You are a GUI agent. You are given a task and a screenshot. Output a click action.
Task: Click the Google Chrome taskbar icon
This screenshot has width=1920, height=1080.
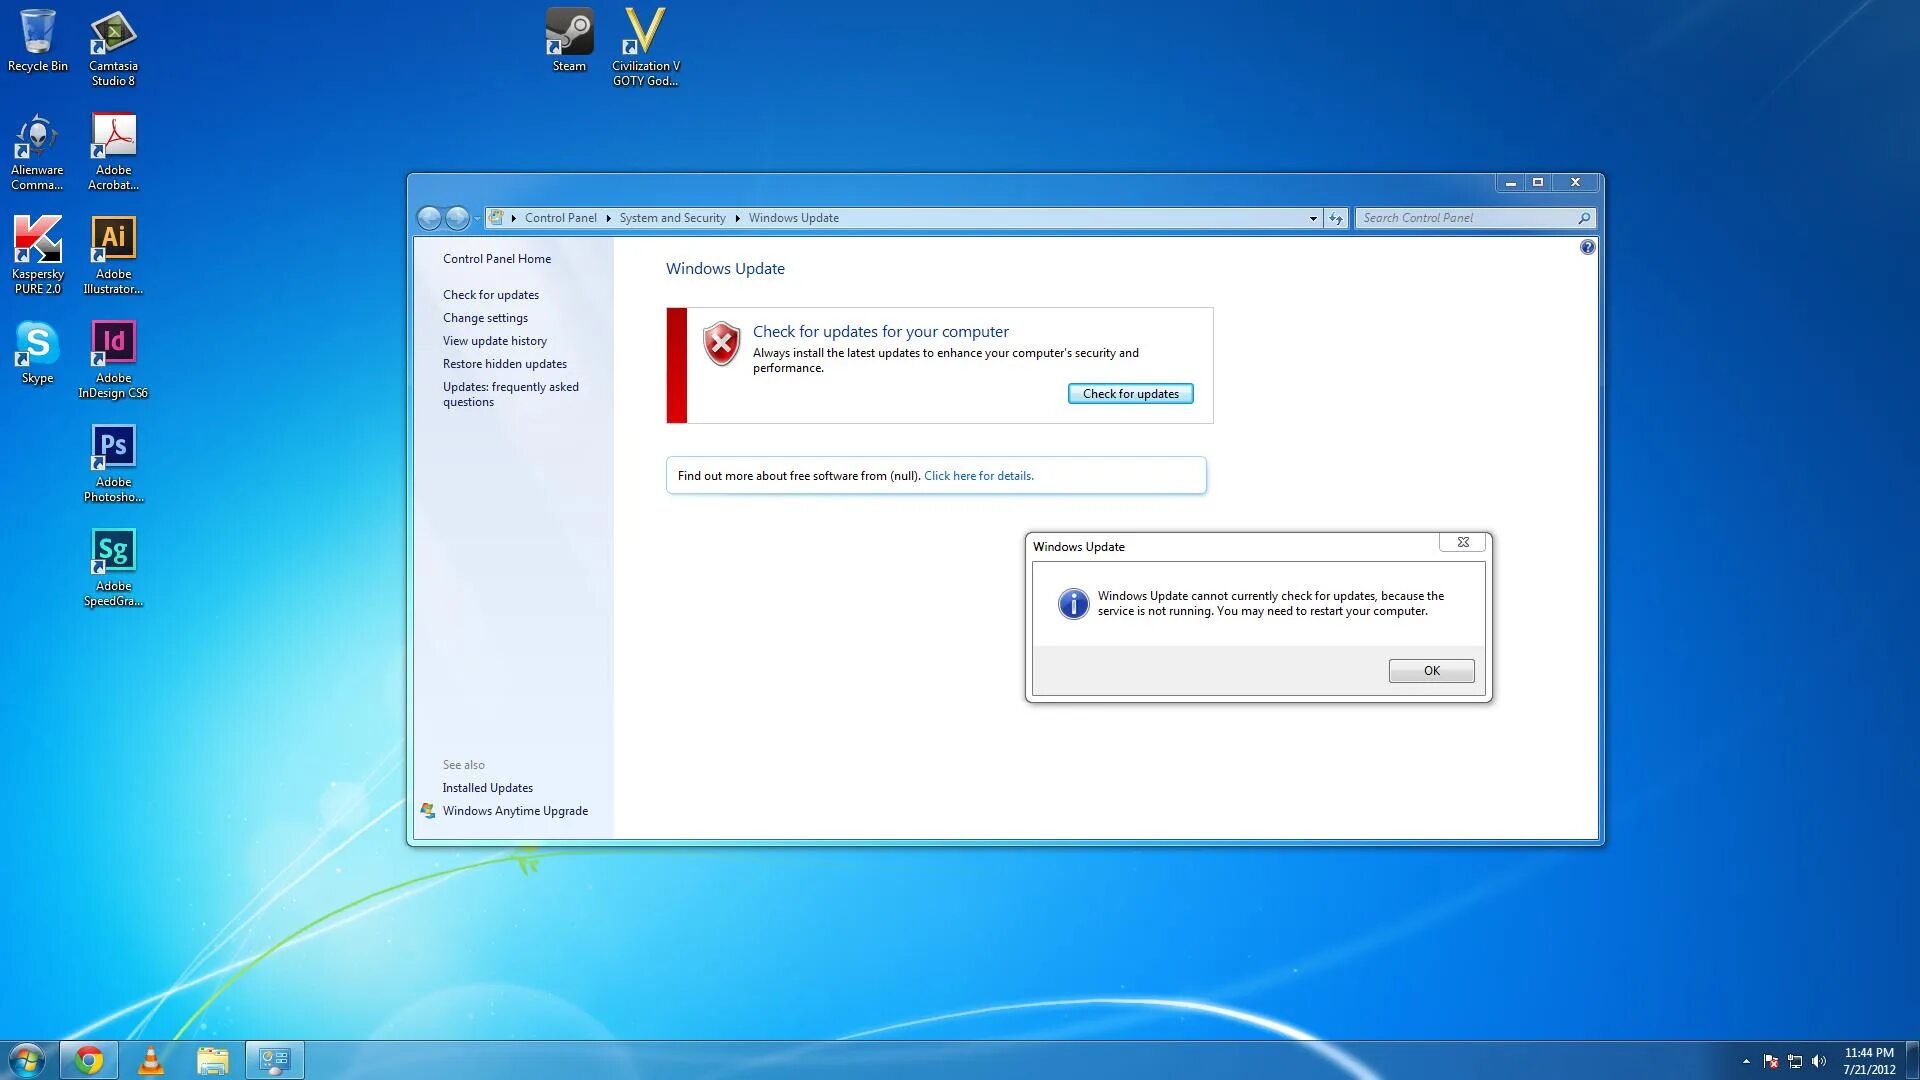pyautogui.click(x=89, y=1060)
